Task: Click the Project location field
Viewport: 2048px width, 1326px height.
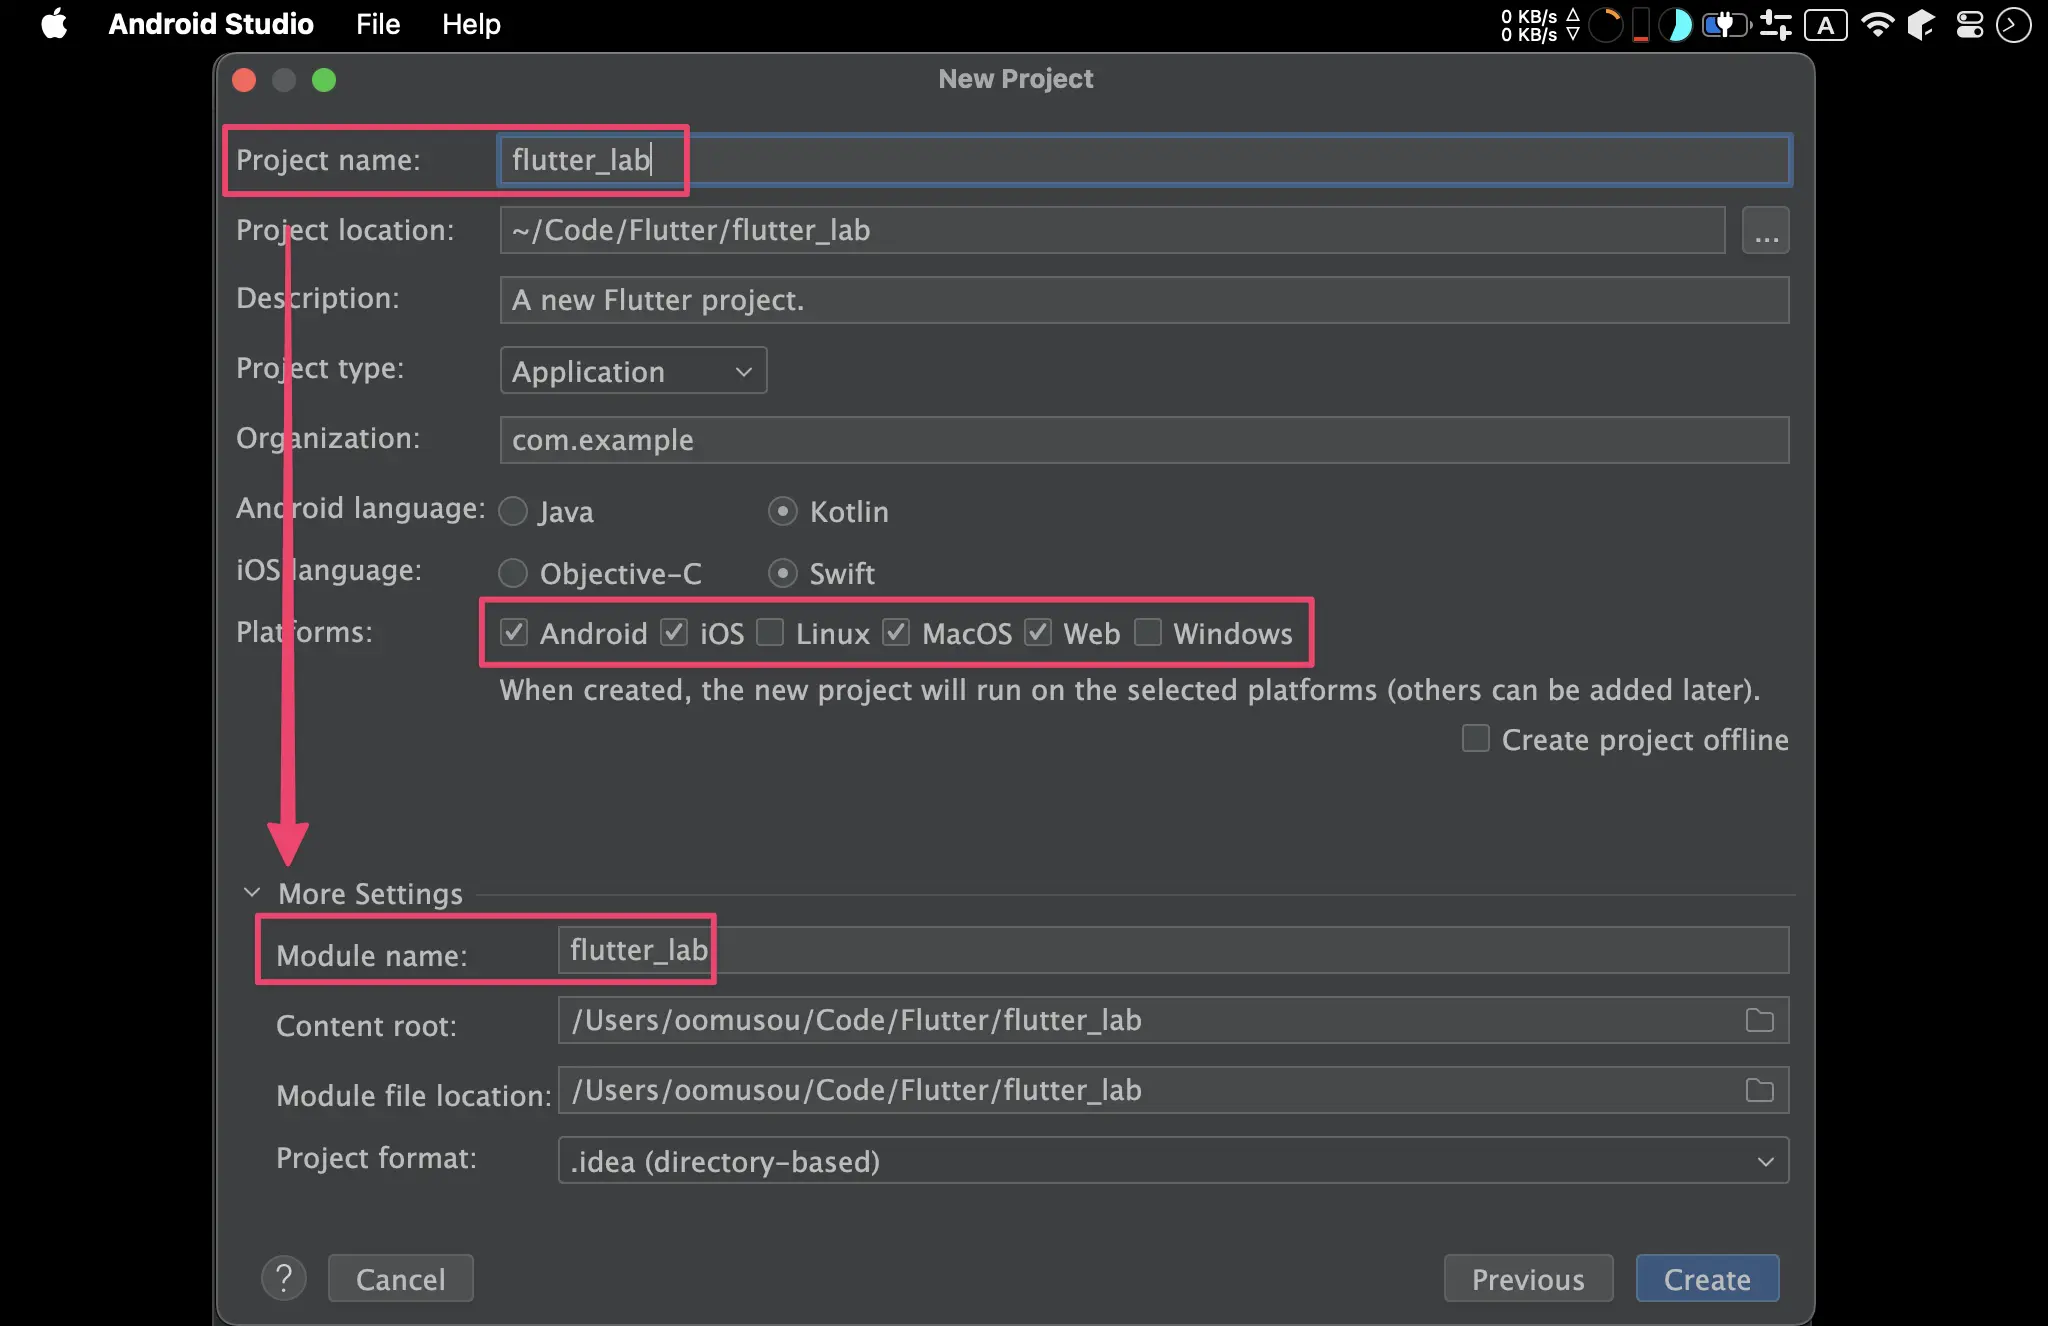Action: point(1112,230)
